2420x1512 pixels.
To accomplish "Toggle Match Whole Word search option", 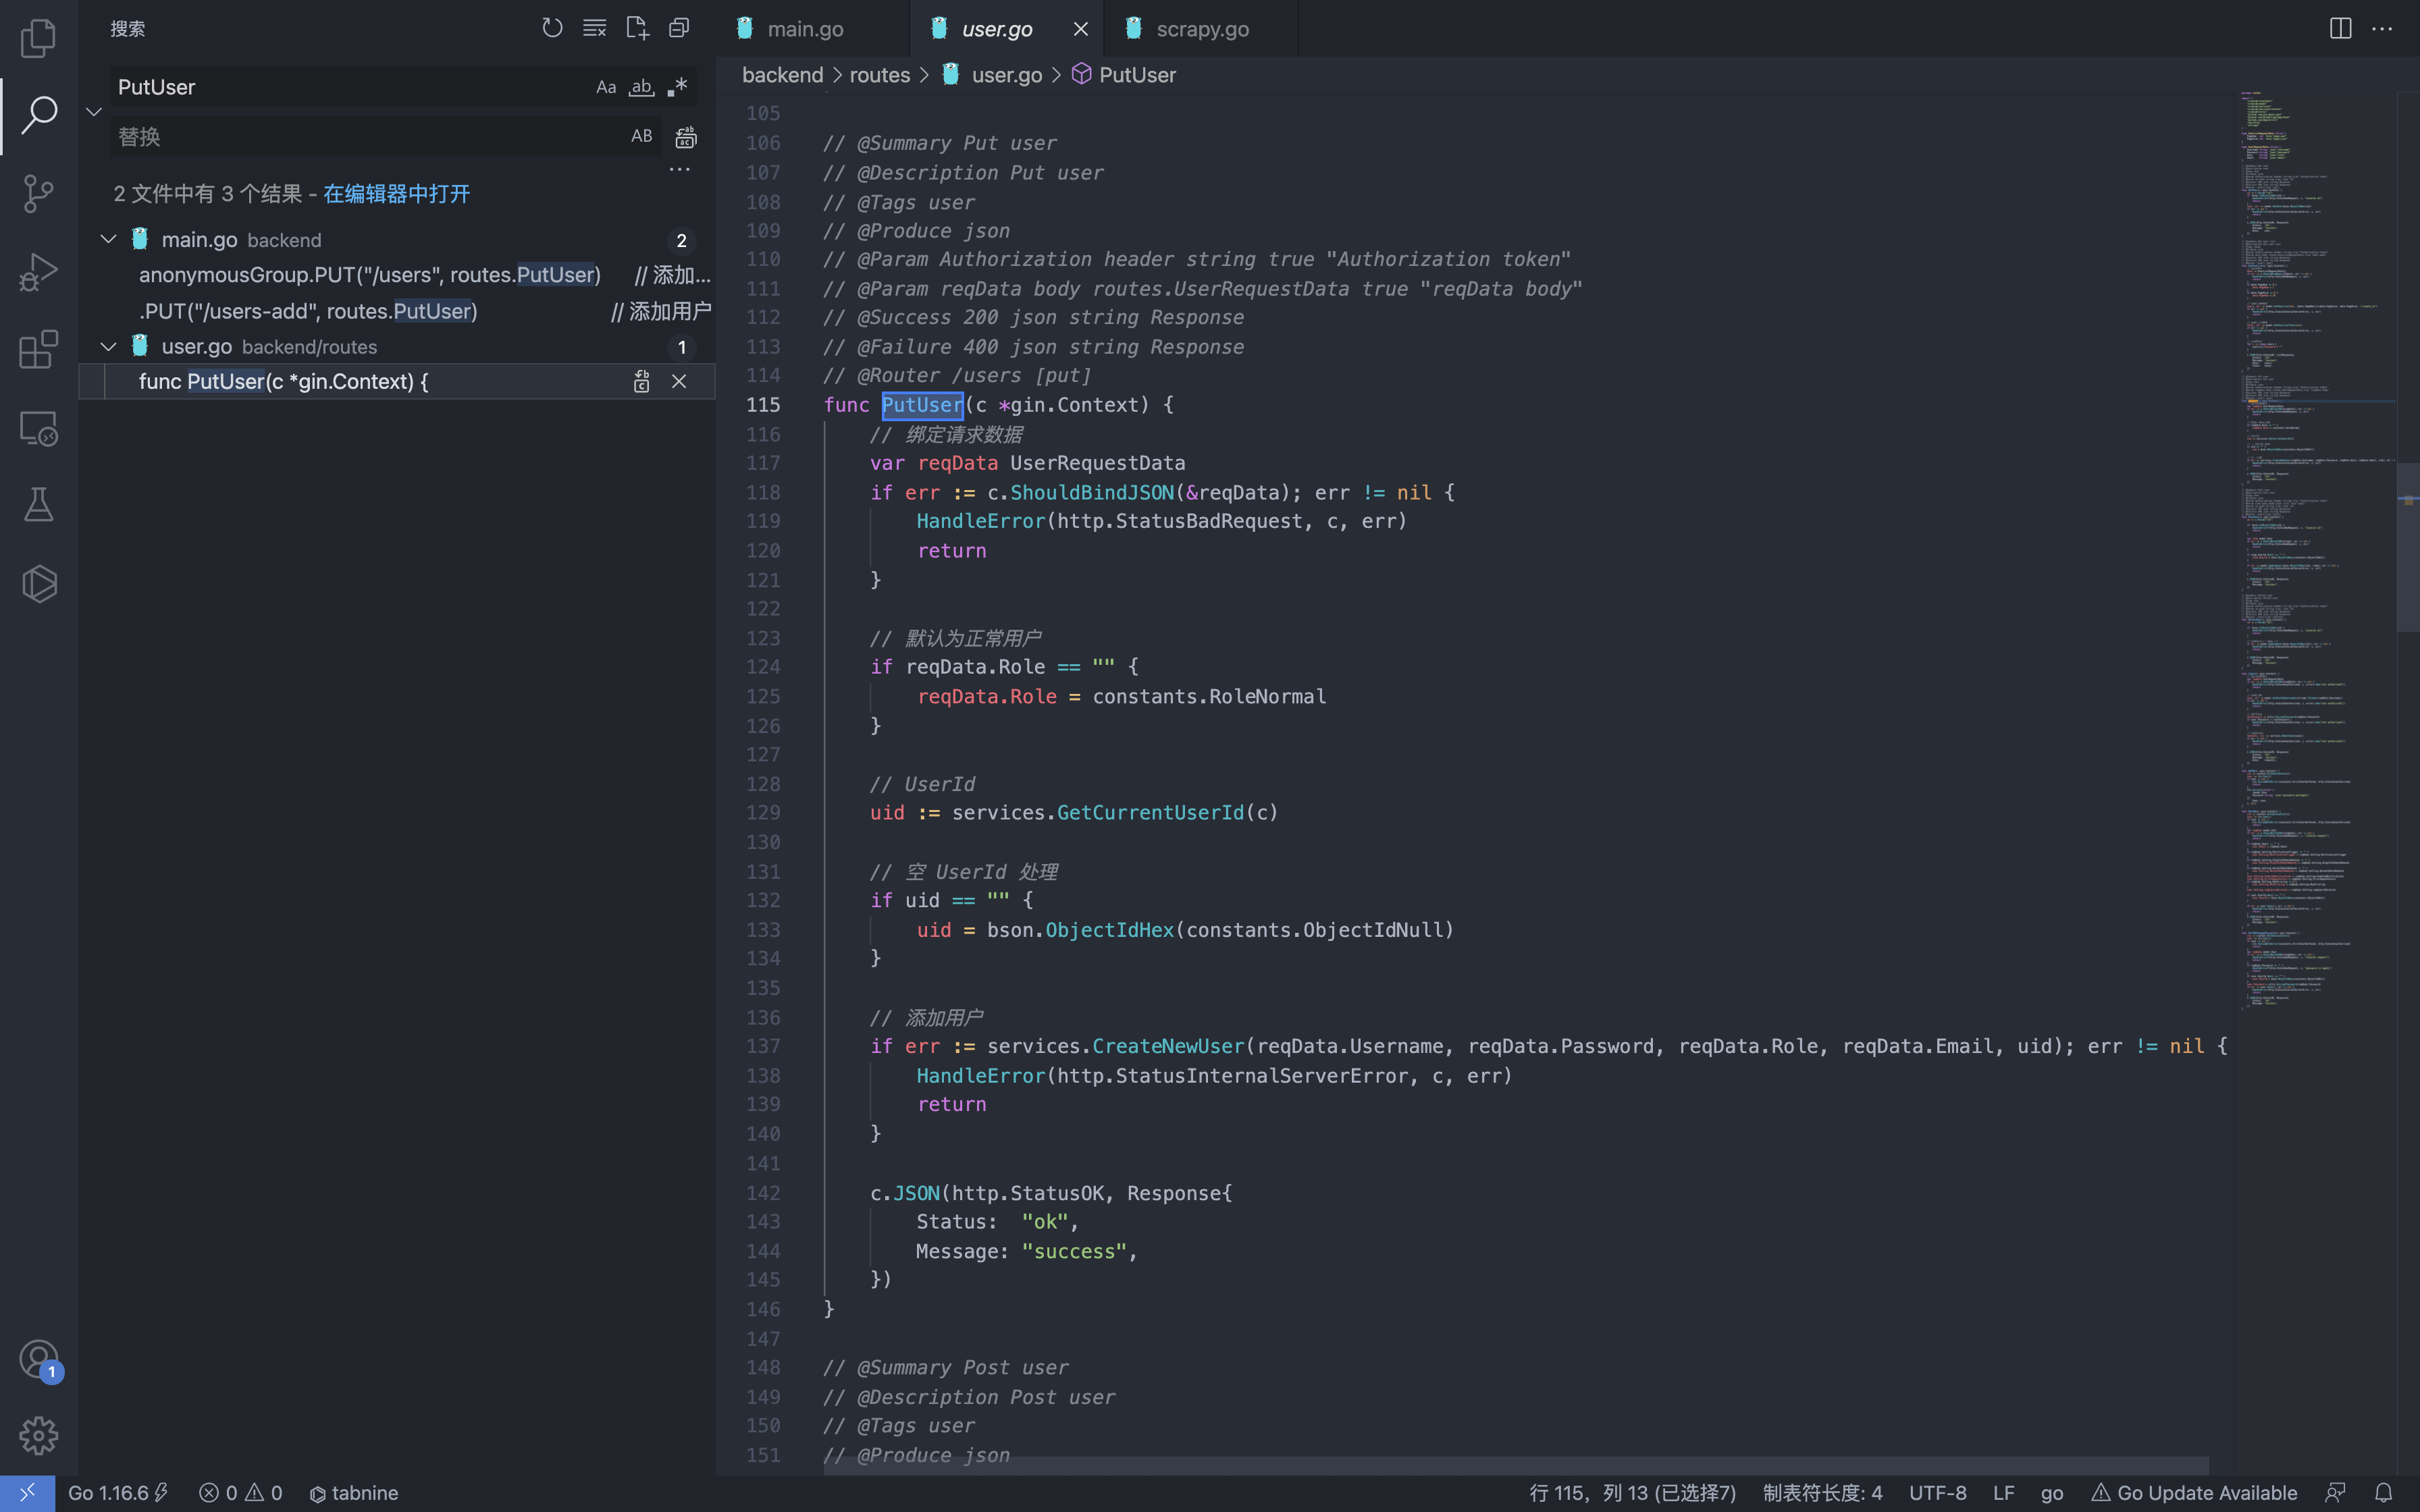I will point(641,87).
